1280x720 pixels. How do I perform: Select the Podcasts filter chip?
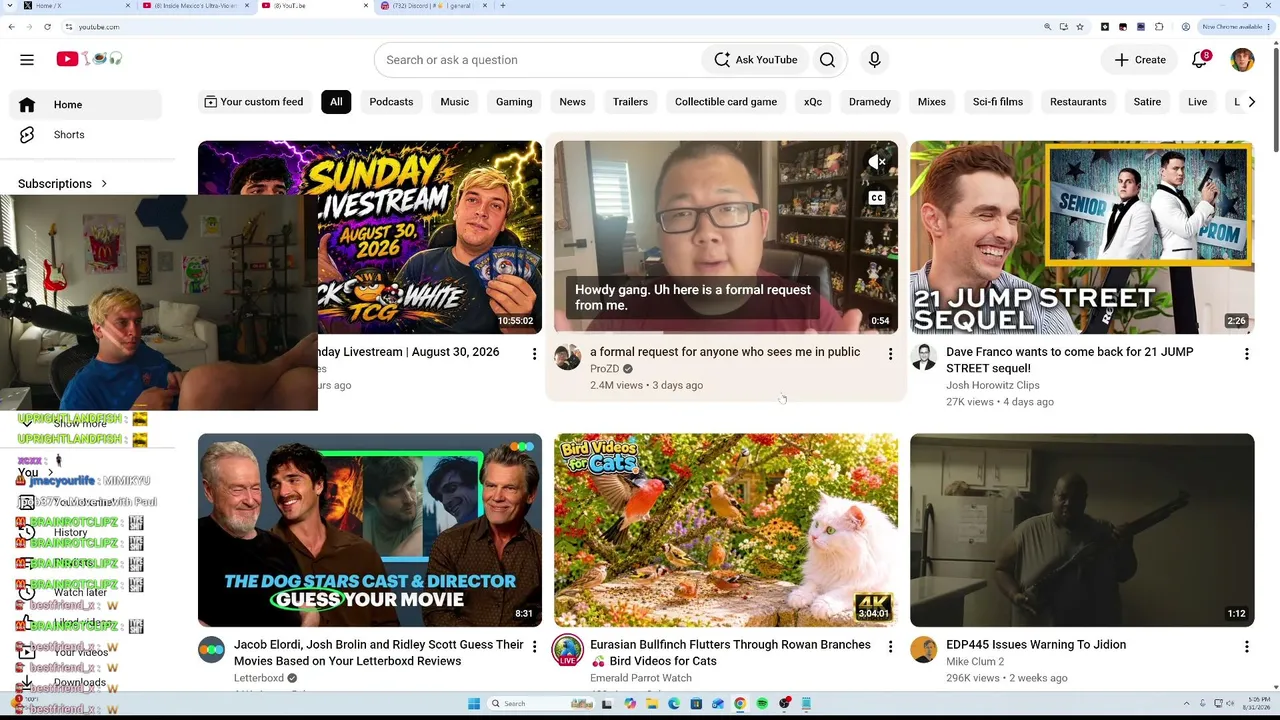(x=391, y=102)
